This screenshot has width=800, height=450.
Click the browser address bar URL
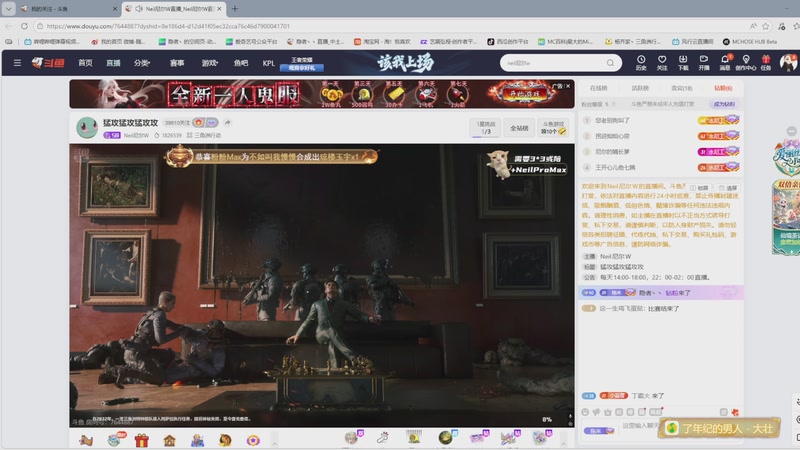[168, 26]
